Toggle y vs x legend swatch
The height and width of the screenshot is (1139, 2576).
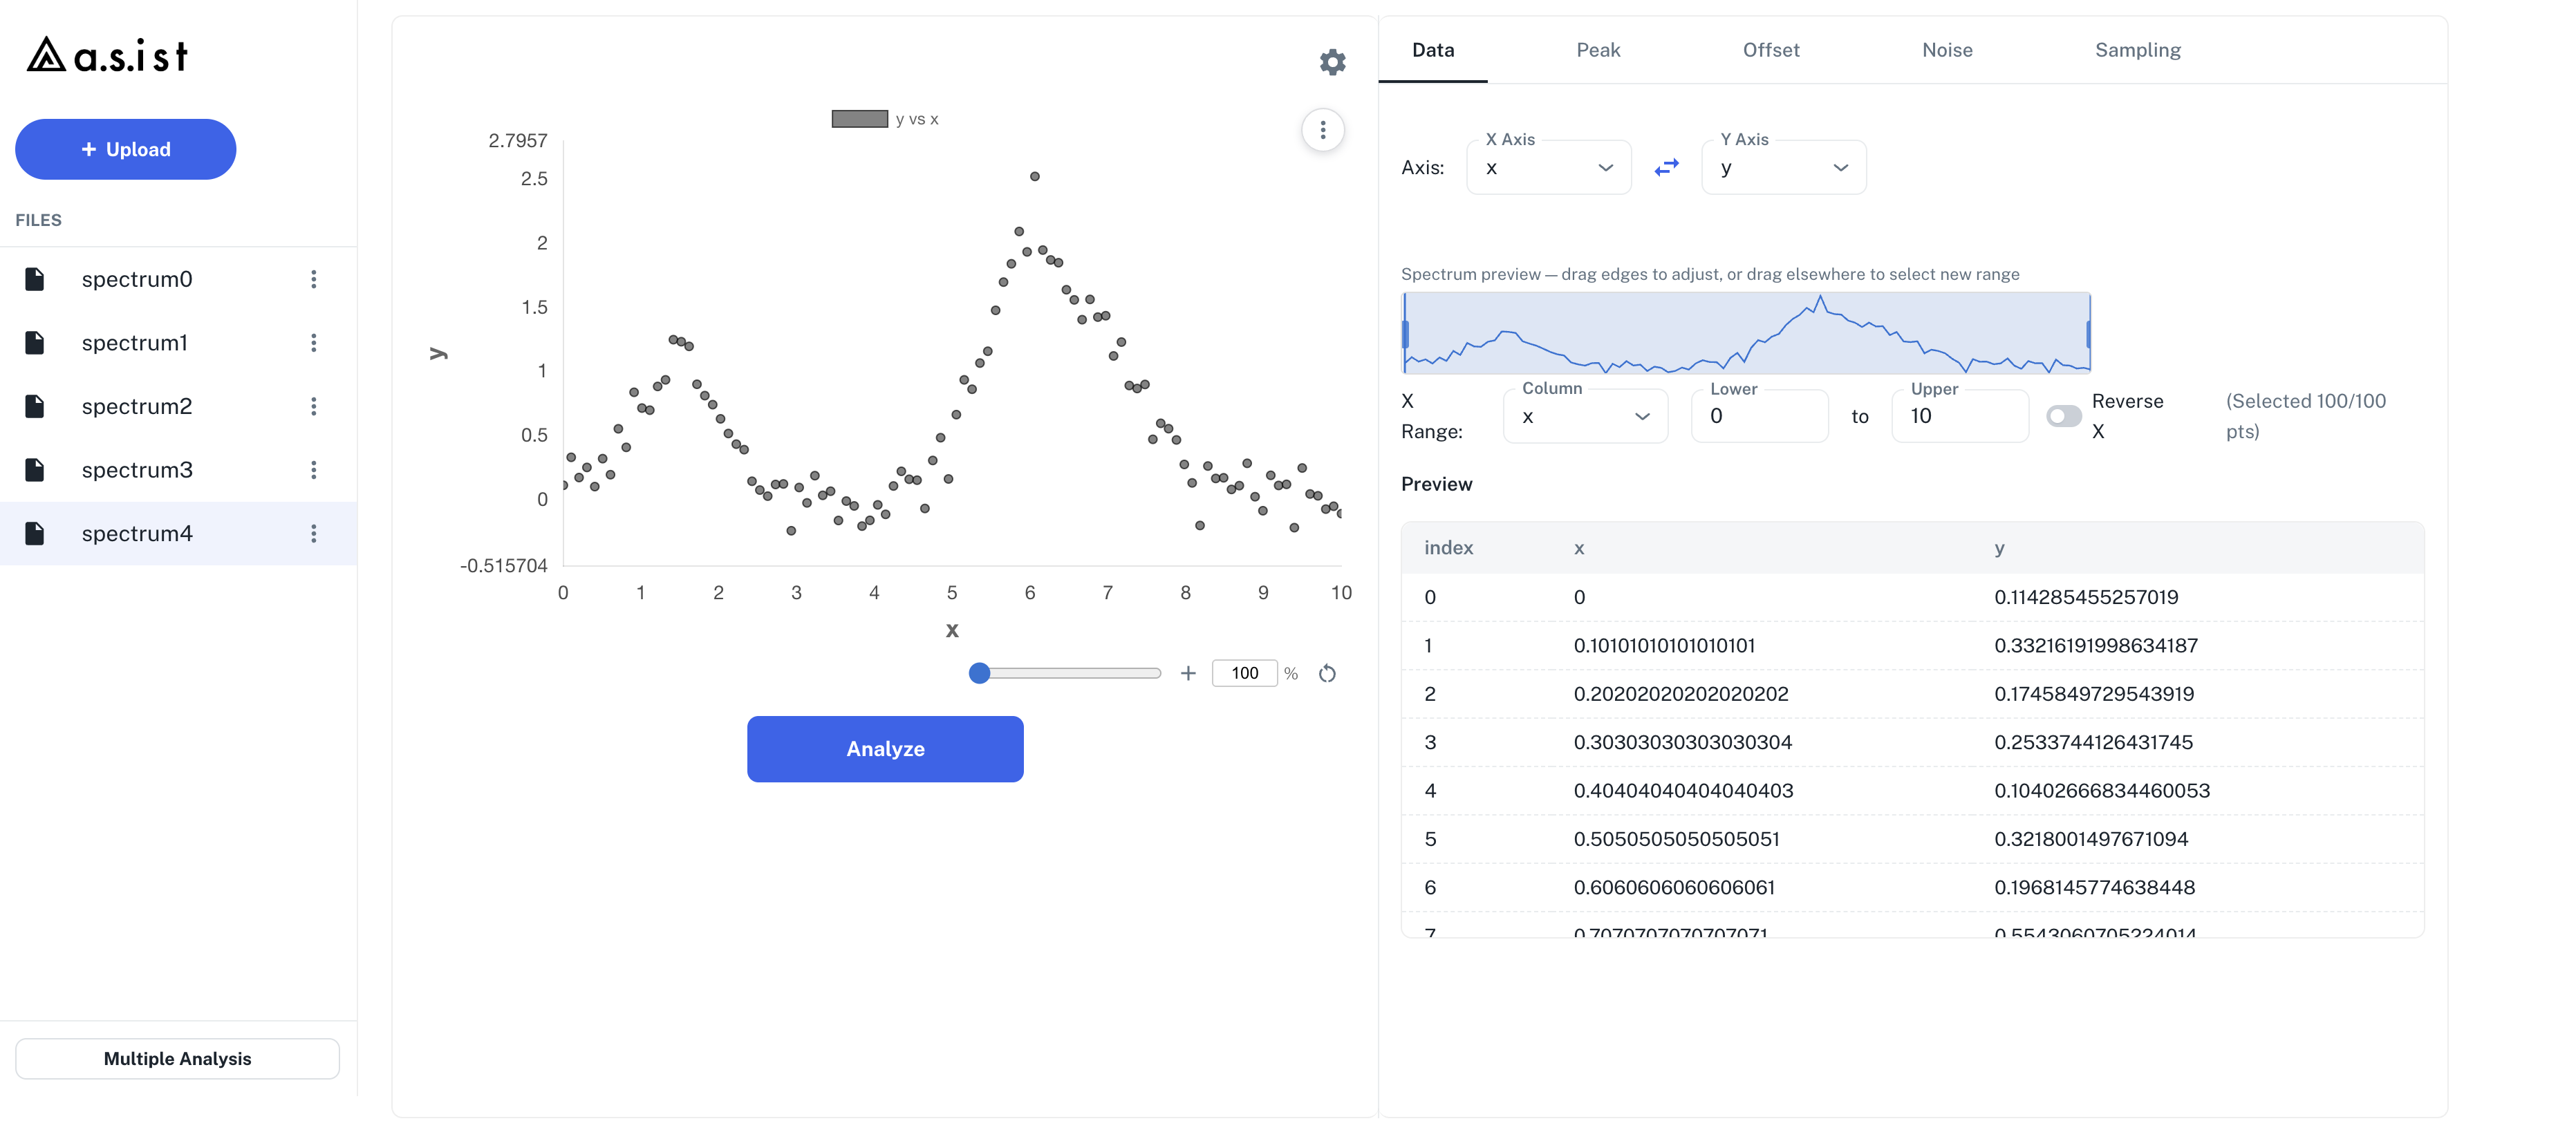pos(859,119)
